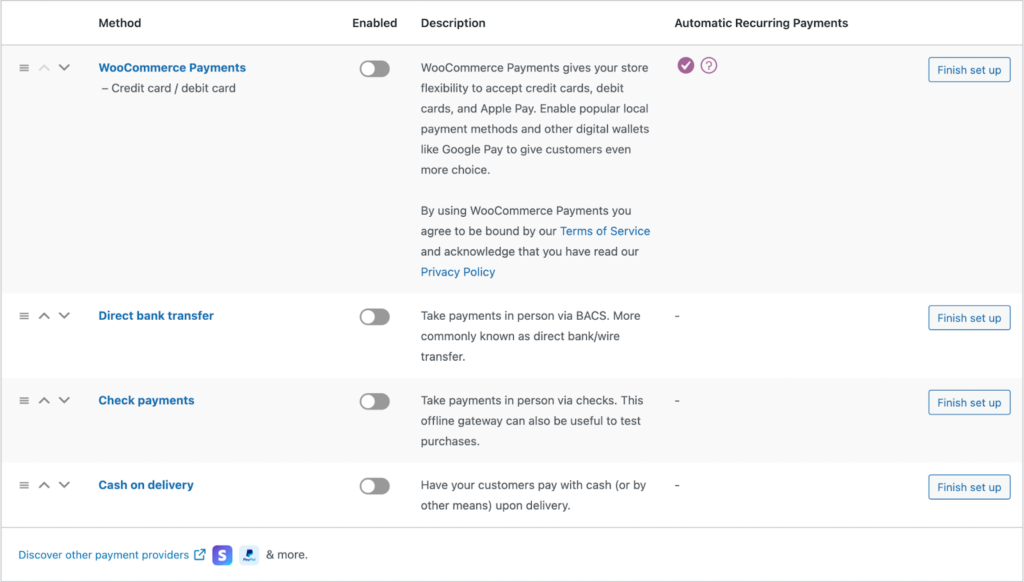Move Direct bank transfer up
The image size is (1024, 582).
pyautogui.click(x=44, y=316)
